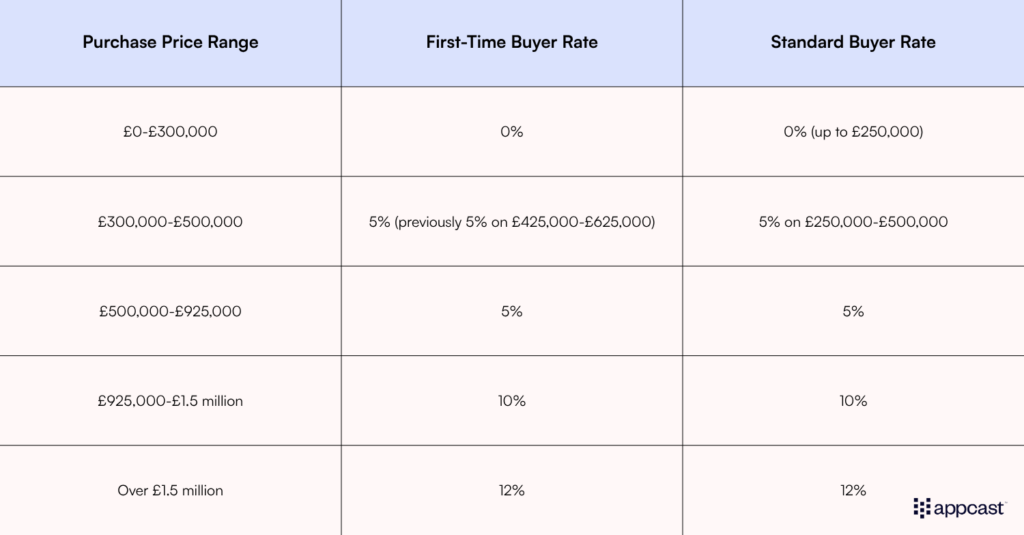The image size is (1024, 535).
Task: Select the standard buyer 12% rate cell
Action: click(x=853, y=490)
